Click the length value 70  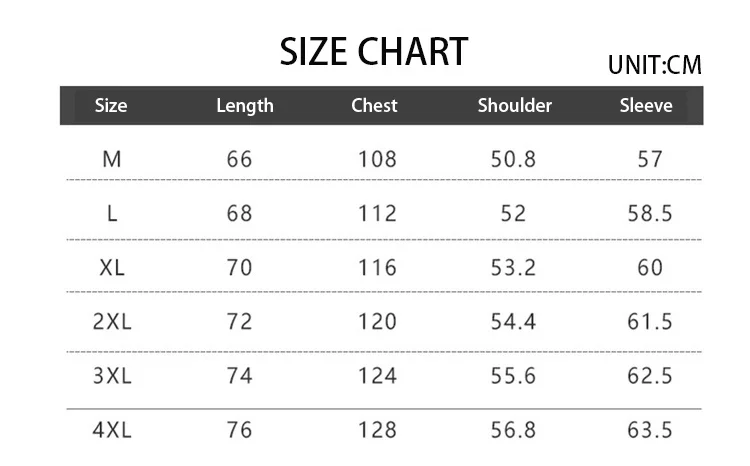(240, 267)
